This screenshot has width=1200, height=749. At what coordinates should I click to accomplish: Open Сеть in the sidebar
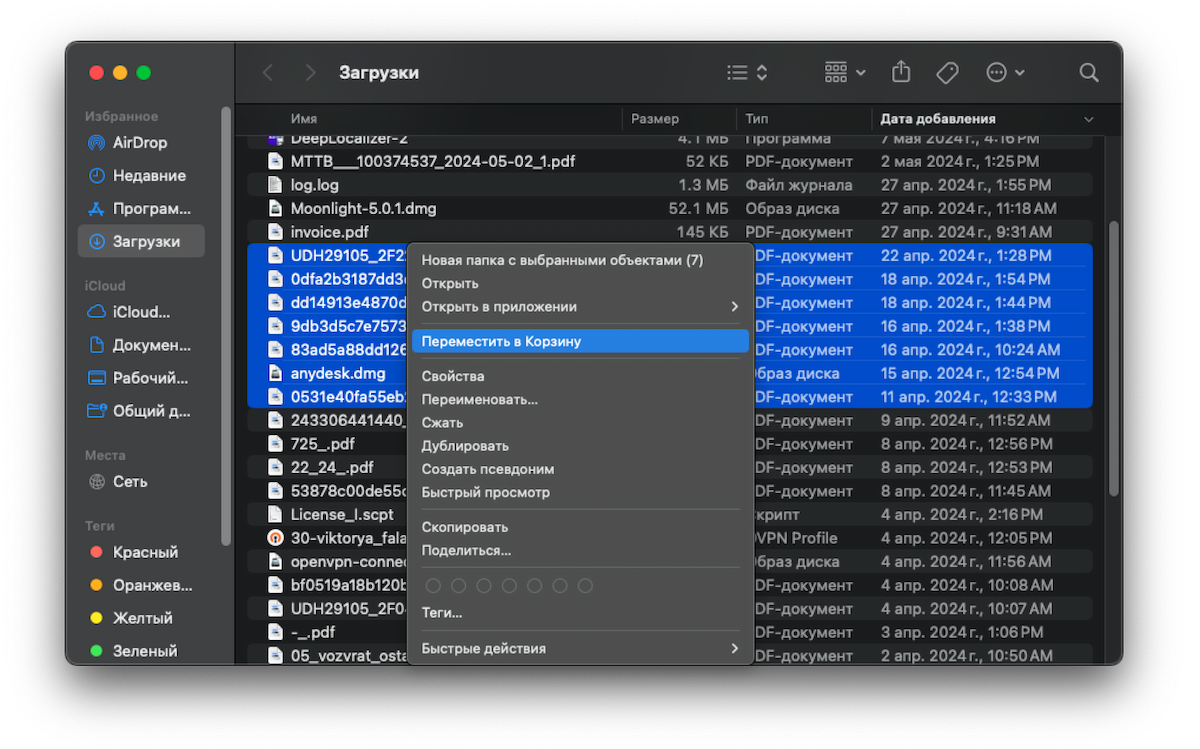141,482
